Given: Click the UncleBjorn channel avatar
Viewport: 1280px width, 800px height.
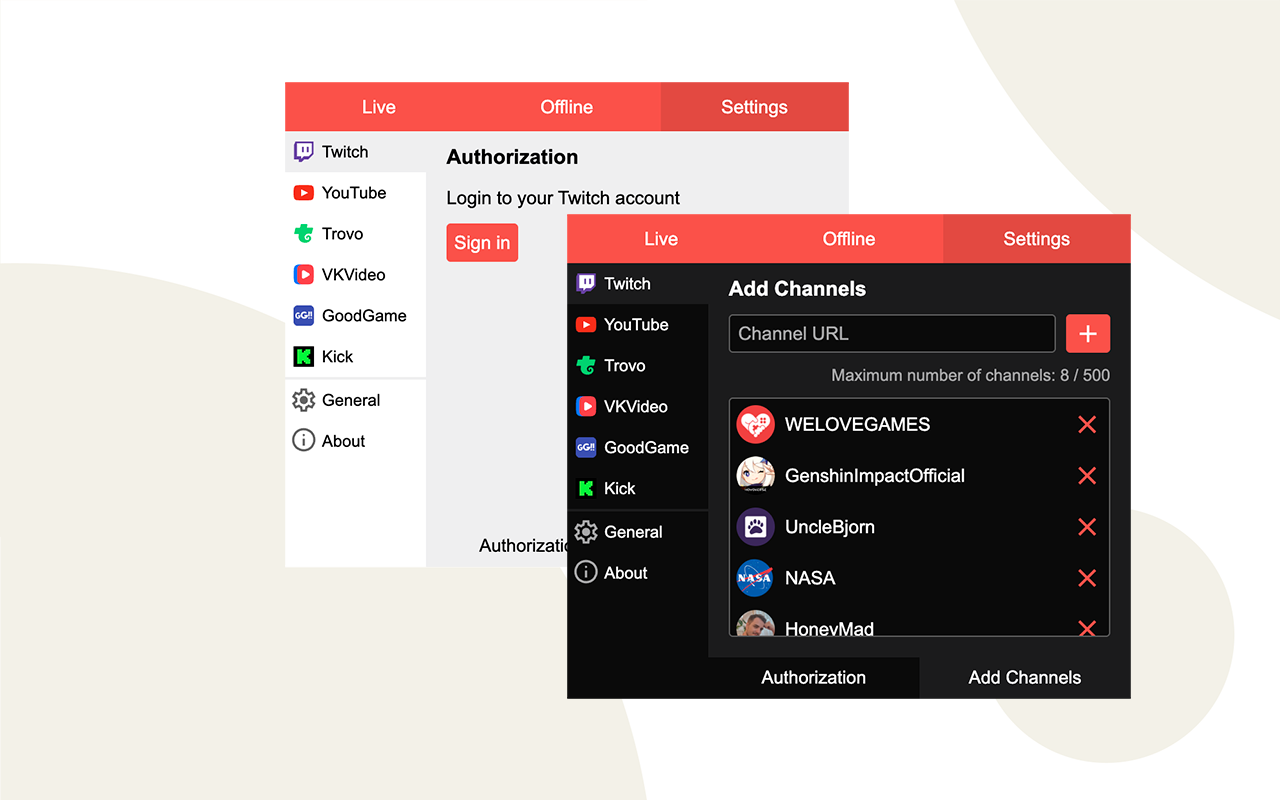Looking at the screenshot, I should [755, 527].
